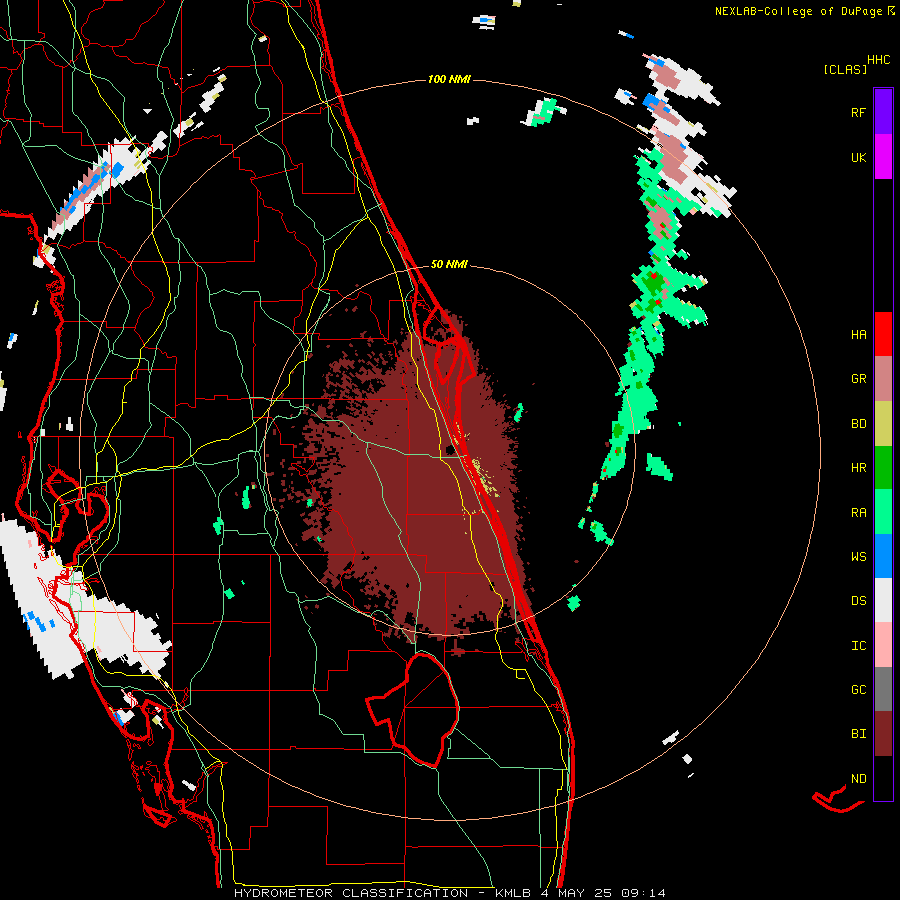
Task: Click the ND black legend swatch
Action: [883, 778]
